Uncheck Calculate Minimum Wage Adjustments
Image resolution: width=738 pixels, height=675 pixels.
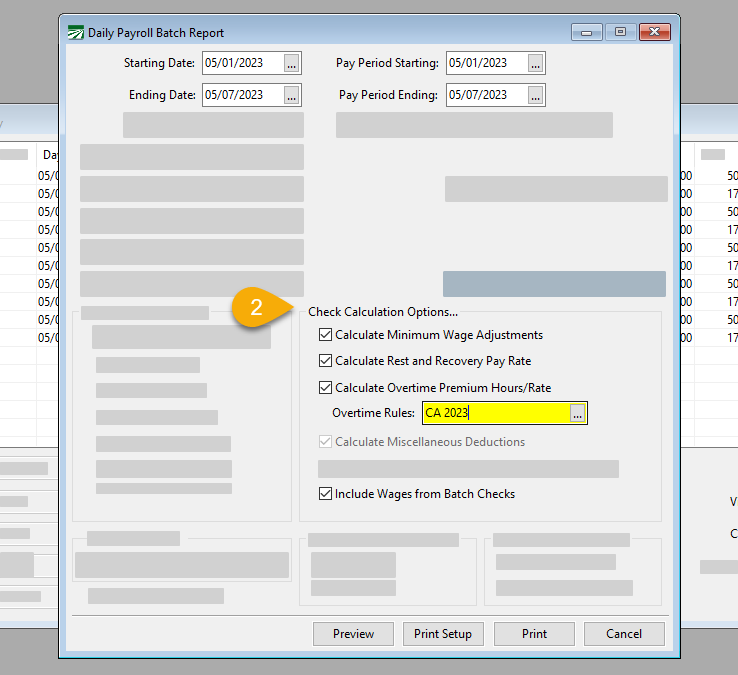[x=325, y=335]
